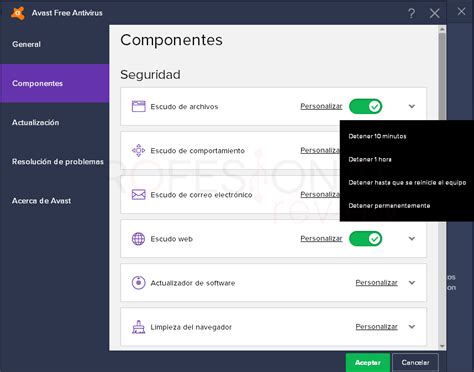
Task: Click the Seguridad section heading
Action: point(150,75)
